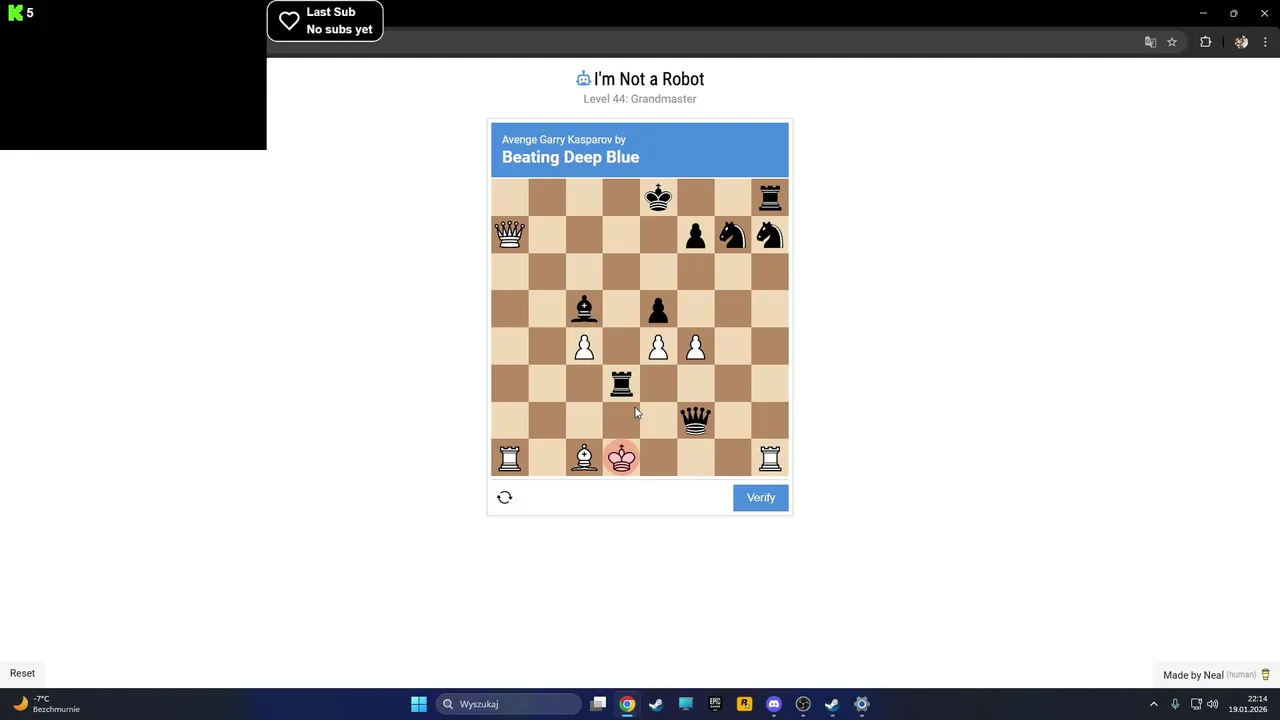Open Windows Settings gear on the taskbar
1280x720 pixels.
click(861, 704)
